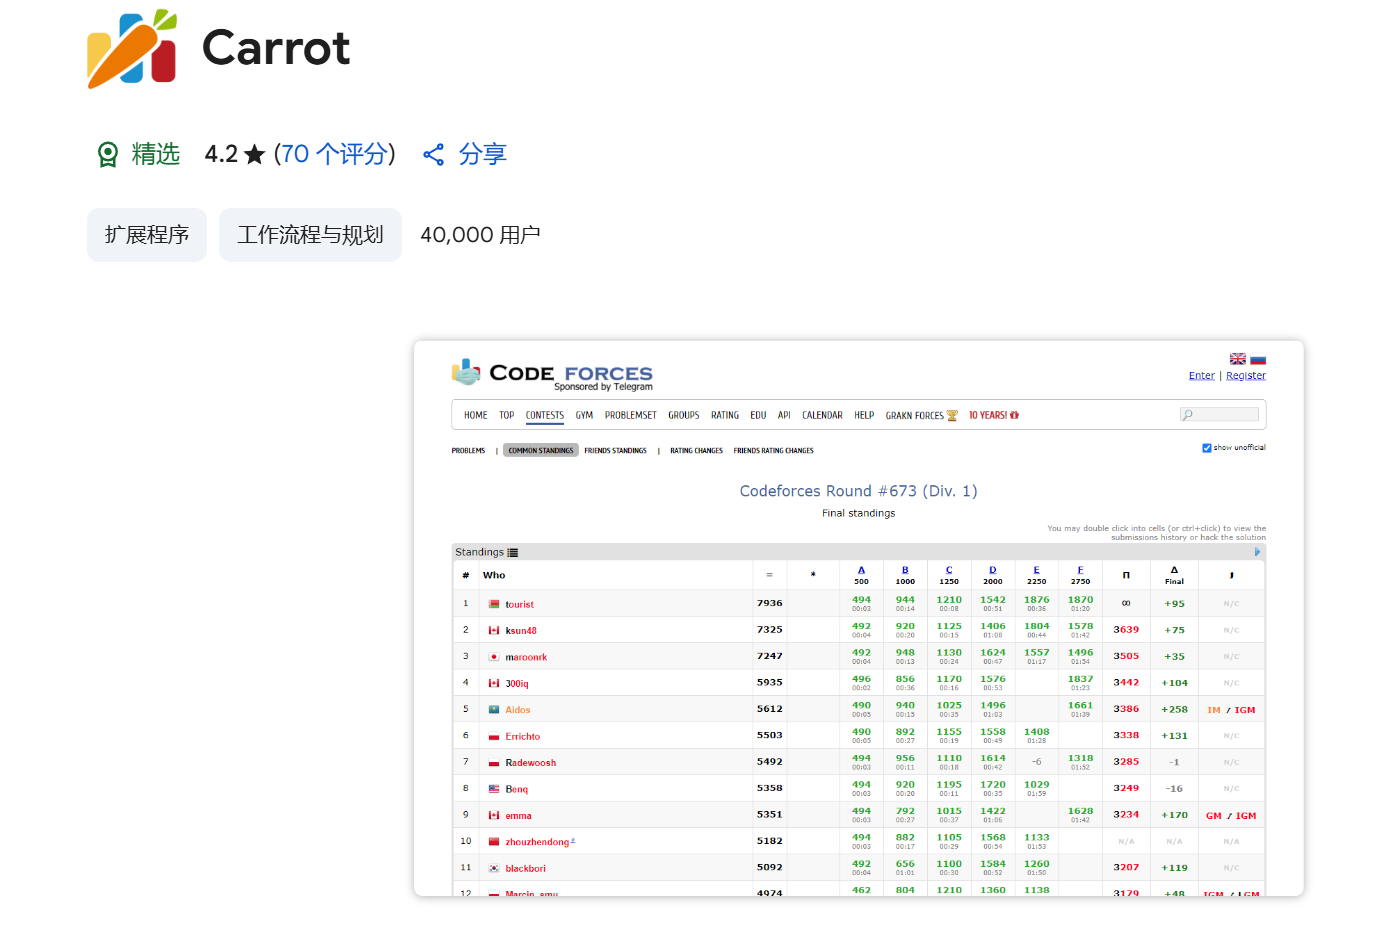Click the Codeforces logo icon

(465, 371)
